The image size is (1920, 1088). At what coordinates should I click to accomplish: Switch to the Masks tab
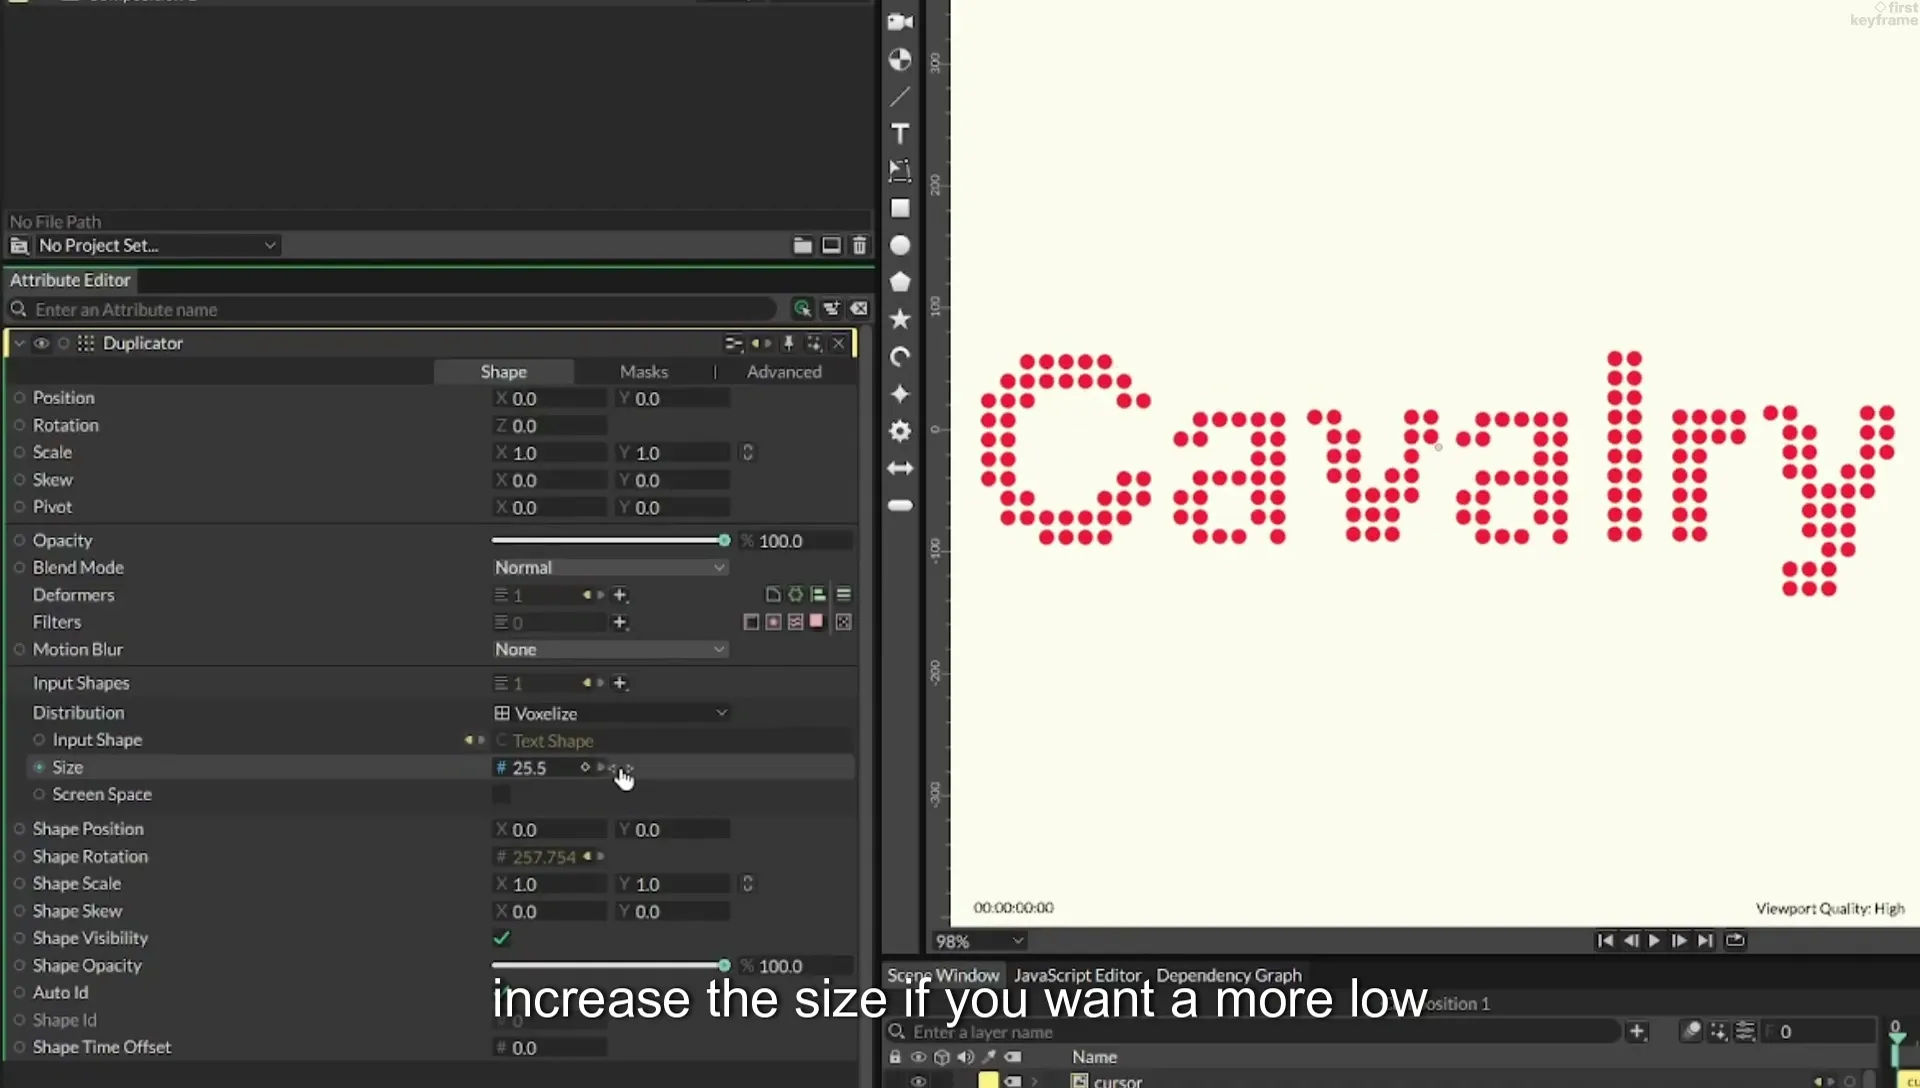pos(643,371)
